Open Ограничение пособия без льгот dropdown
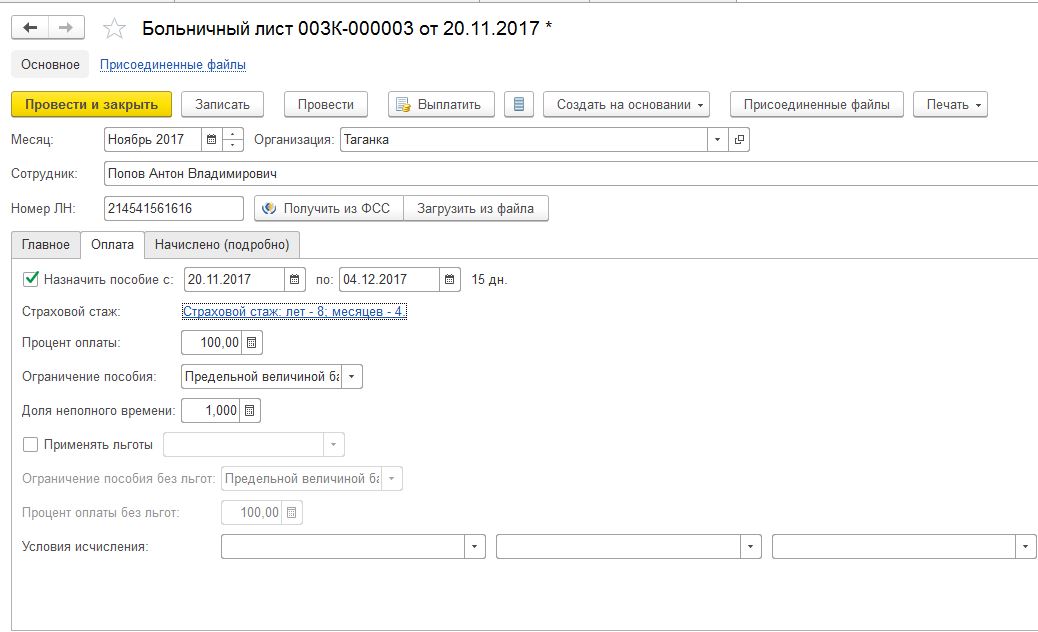The image size is (1038, 632). (x=392, y=478)
